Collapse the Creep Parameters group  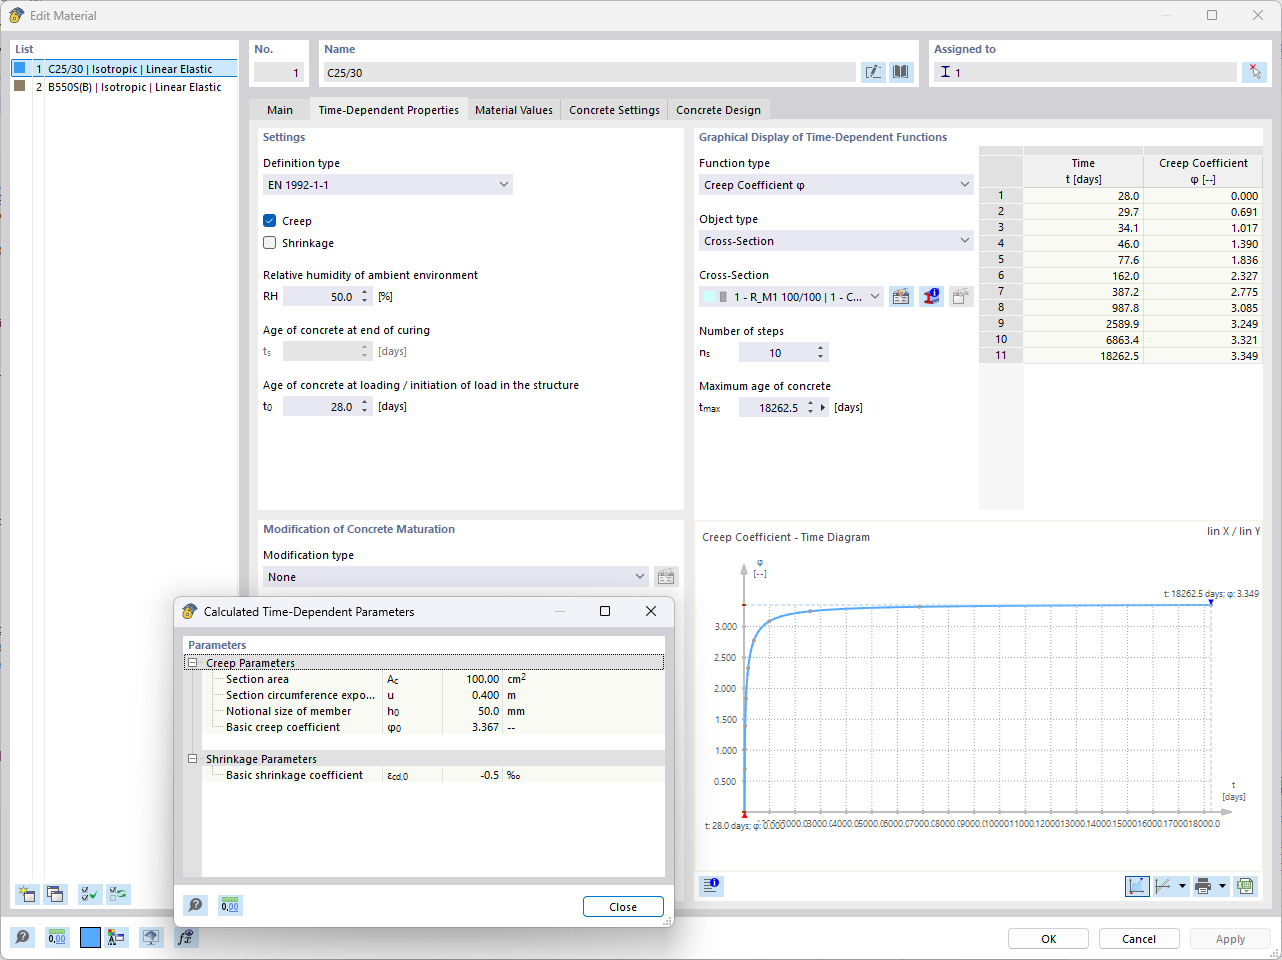[193, 663]
